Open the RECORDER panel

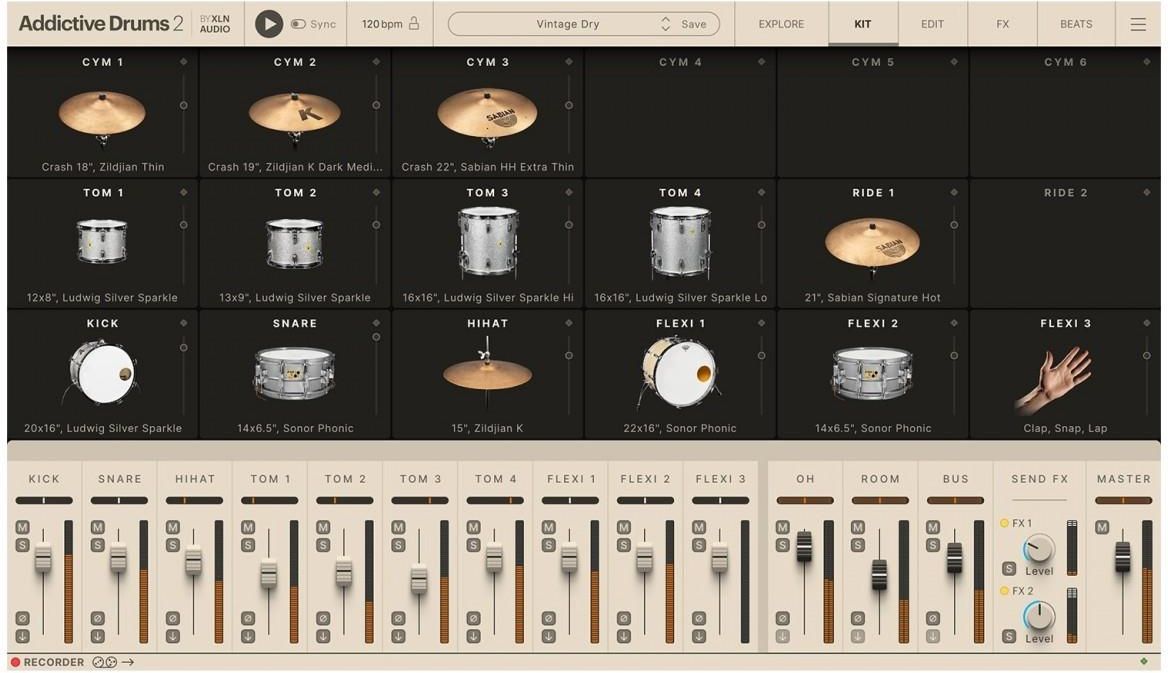[x=47, y=662]
